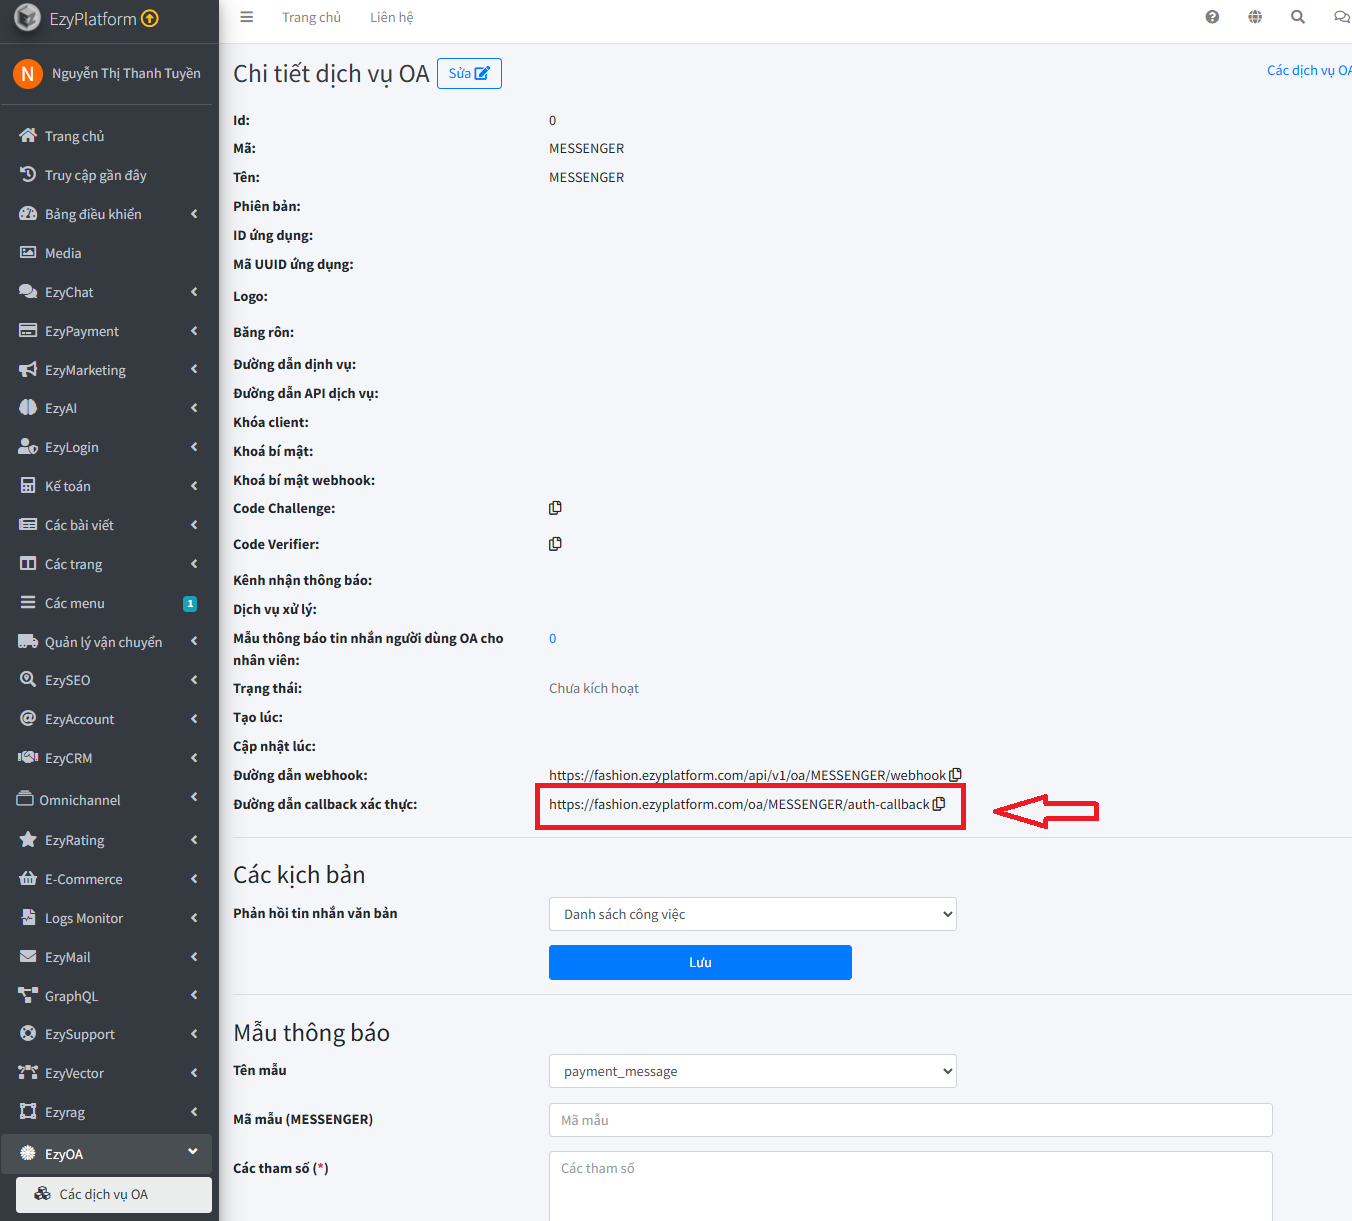Click the user avatar N icon

[28, 74]
